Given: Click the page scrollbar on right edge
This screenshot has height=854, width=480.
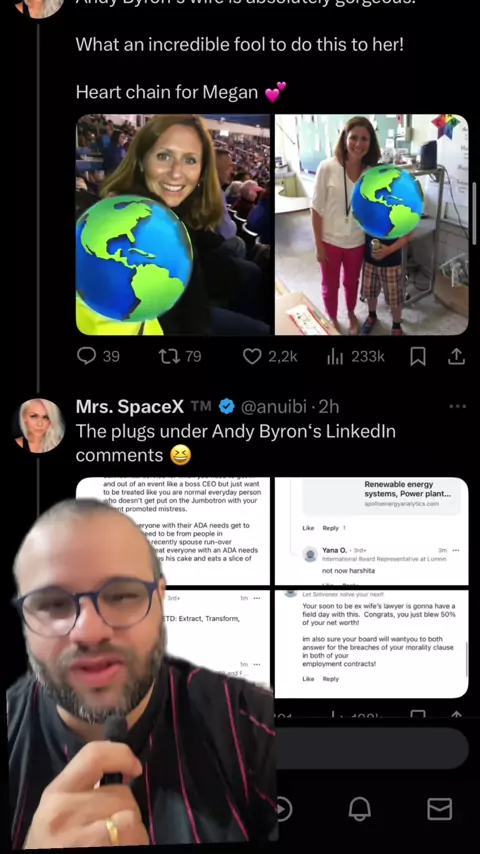Looking at the screenshot, I should (x=476, y=214).
